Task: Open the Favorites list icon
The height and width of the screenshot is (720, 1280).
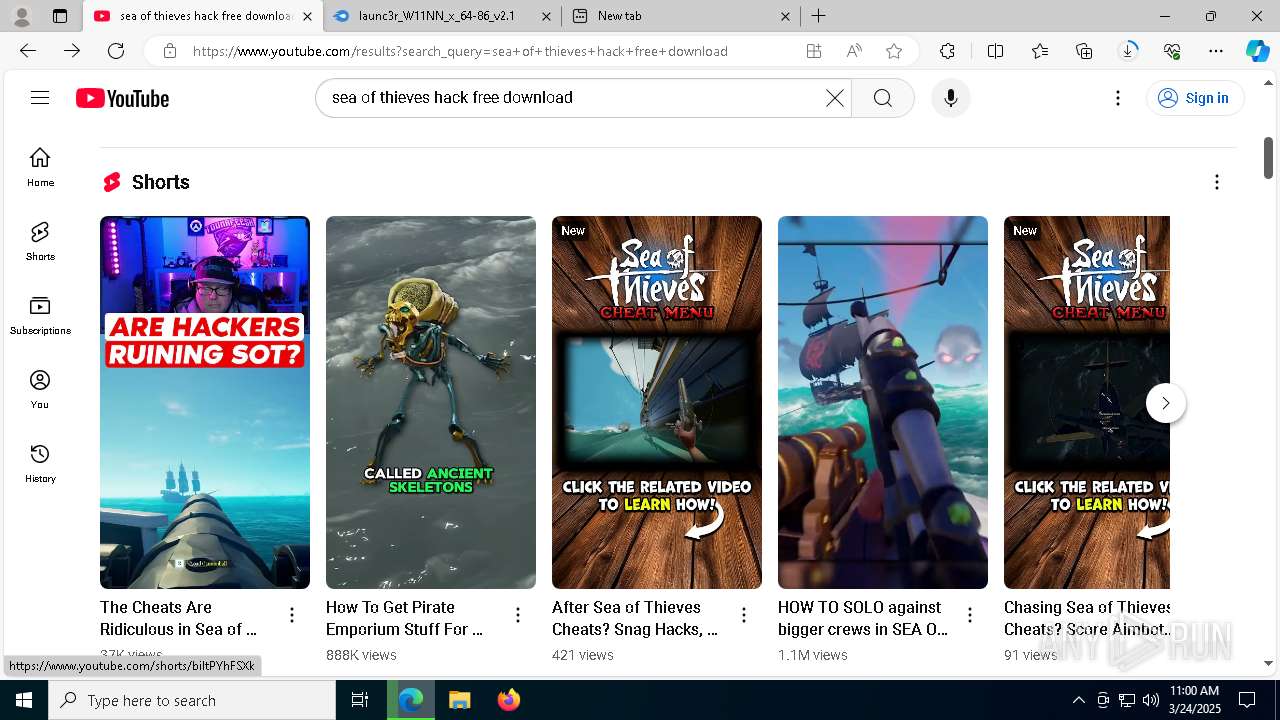Action: (x=1040, y=51)
